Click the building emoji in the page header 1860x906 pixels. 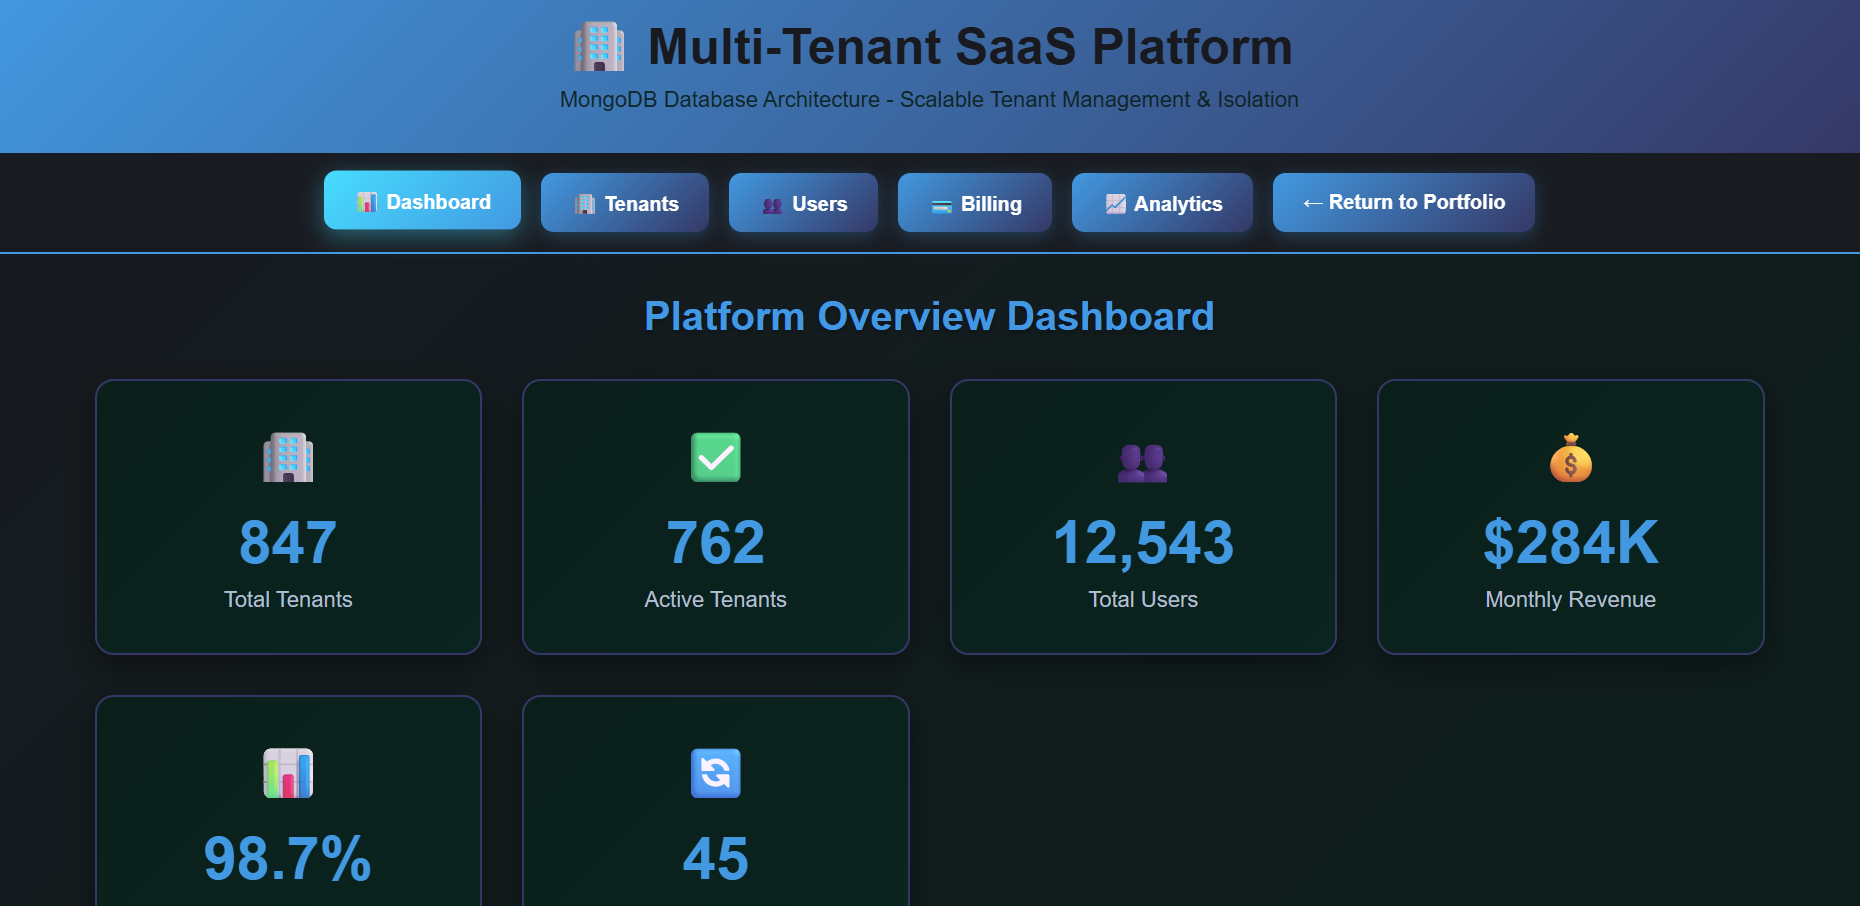click(x=600, y=45)
